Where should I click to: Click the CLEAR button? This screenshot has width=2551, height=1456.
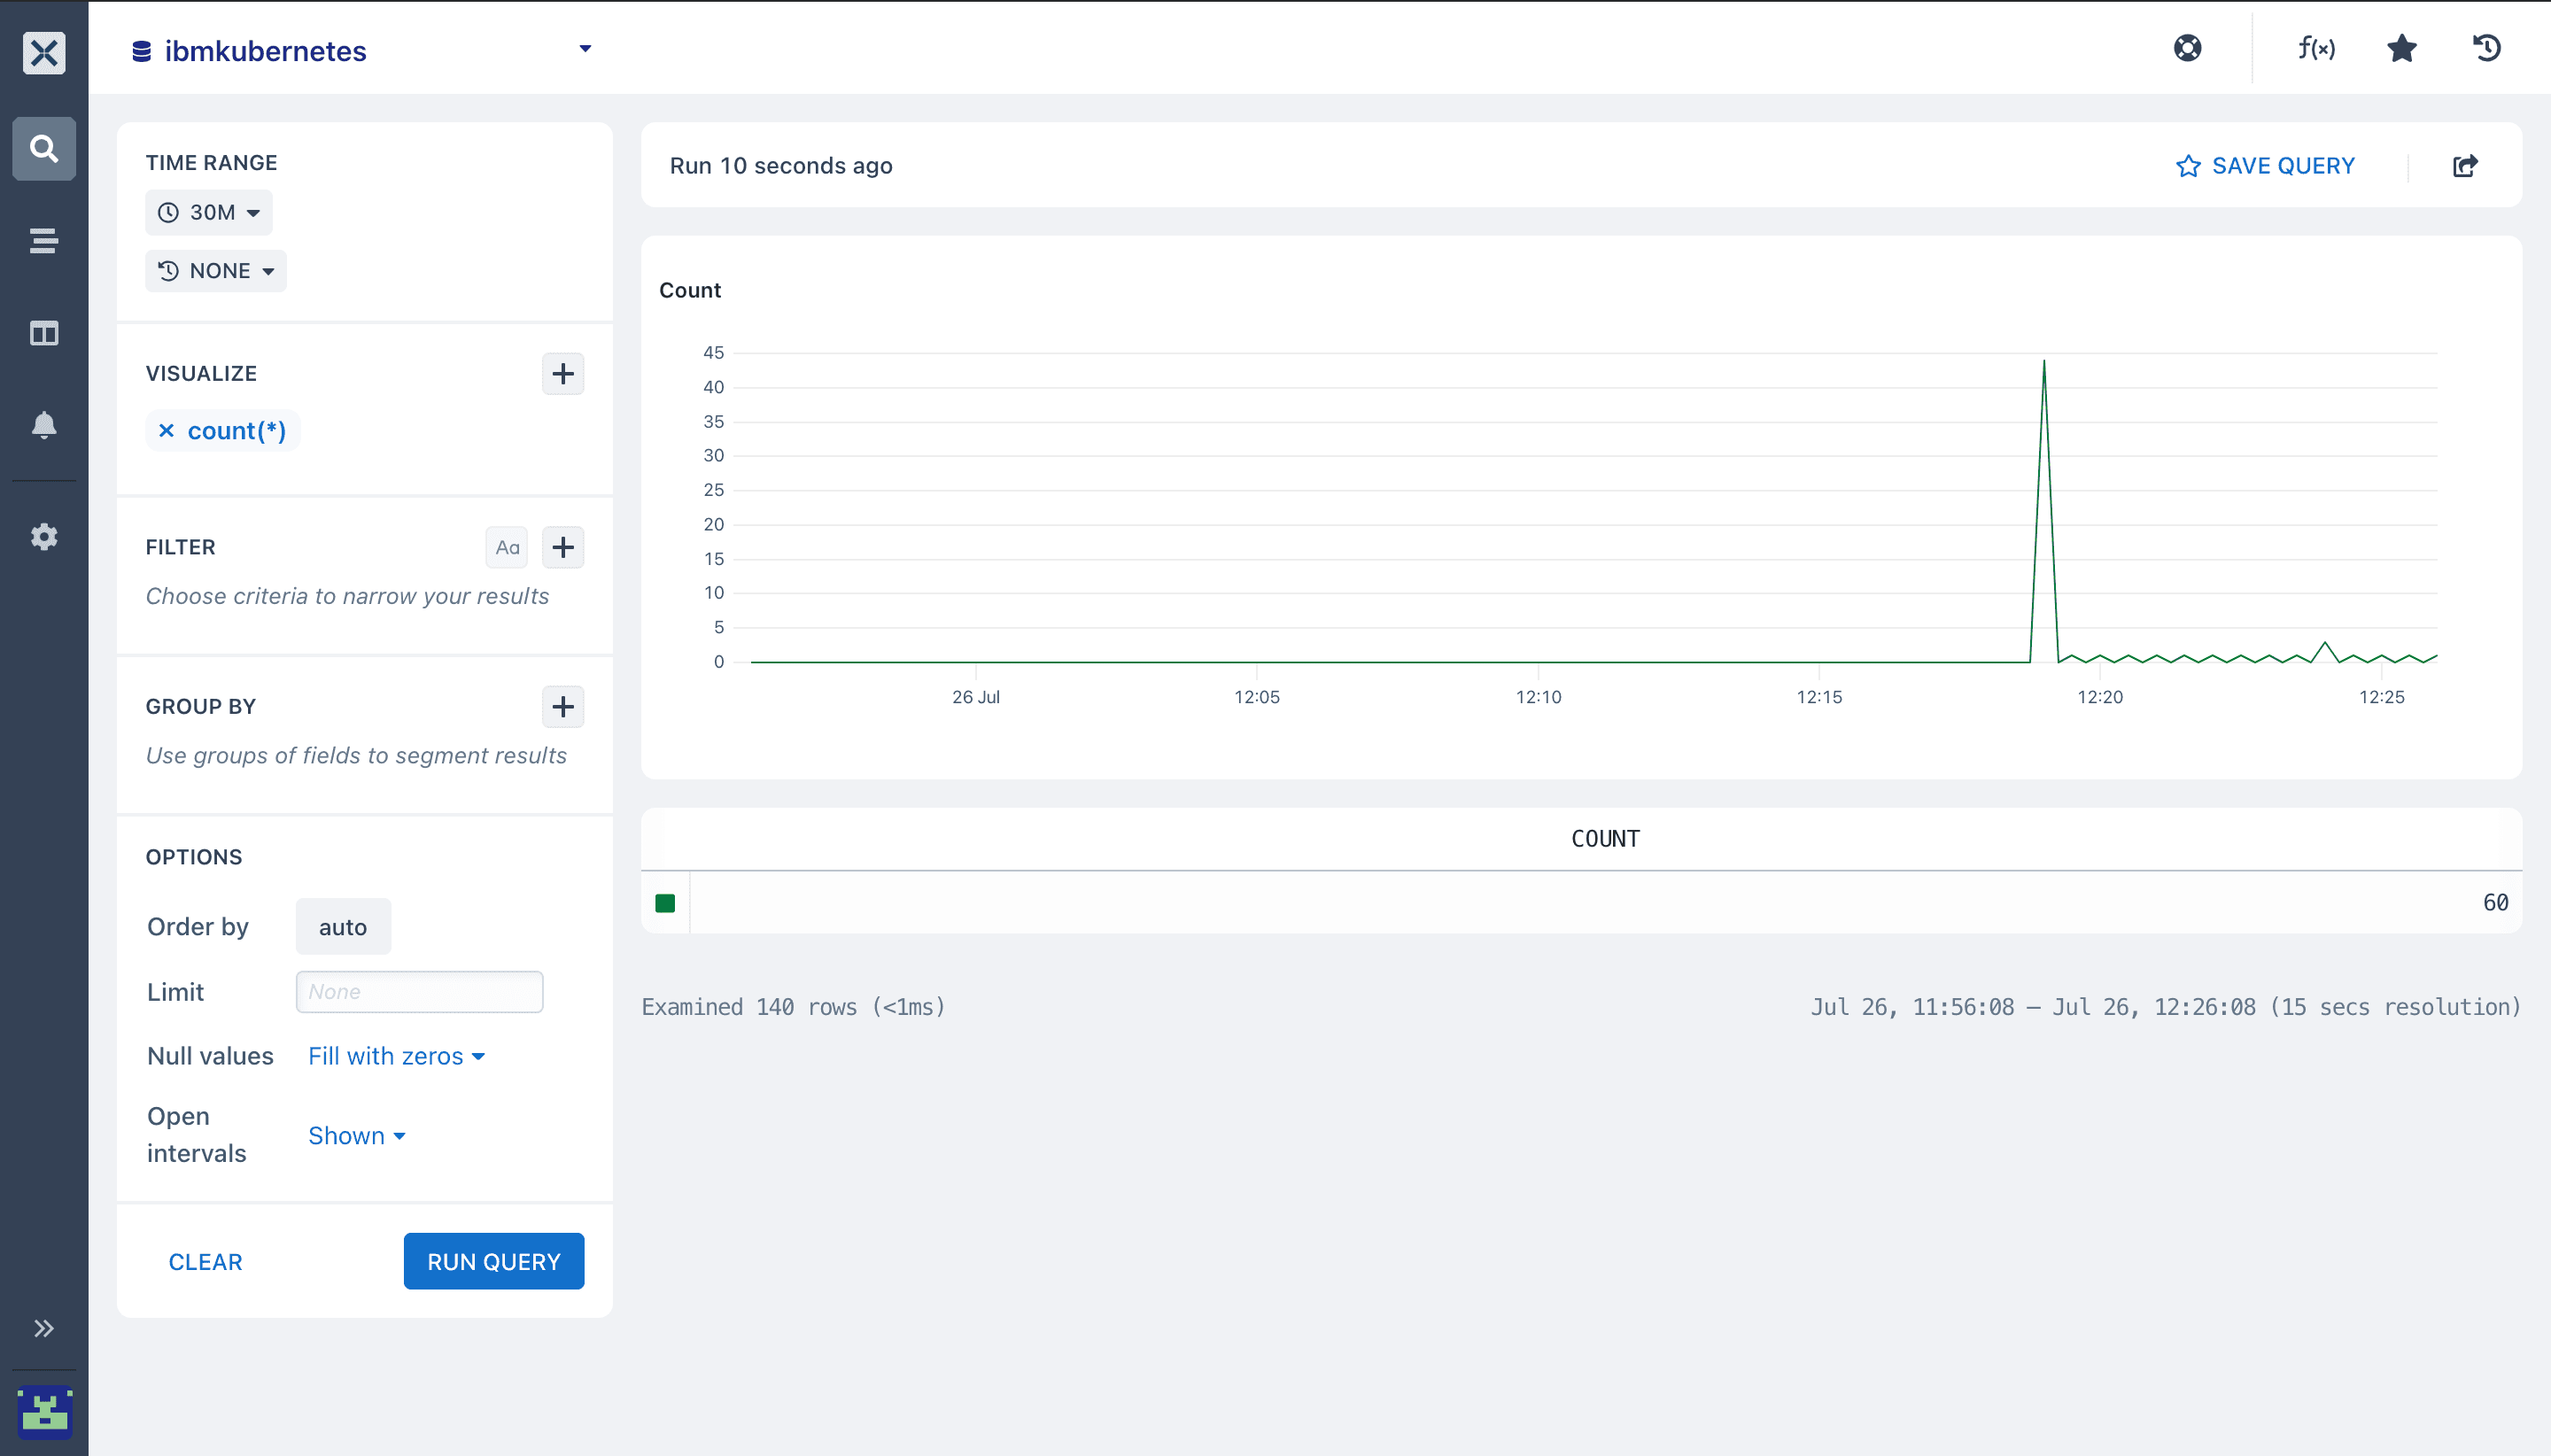coord(205,1262)
